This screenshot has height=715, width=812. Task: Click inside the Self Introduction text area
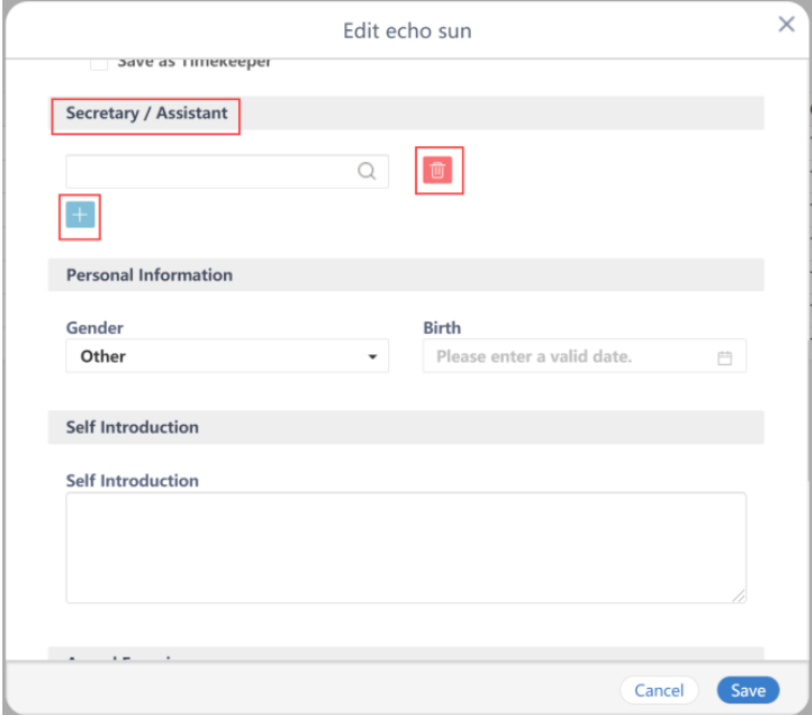(x=405, y=547)
